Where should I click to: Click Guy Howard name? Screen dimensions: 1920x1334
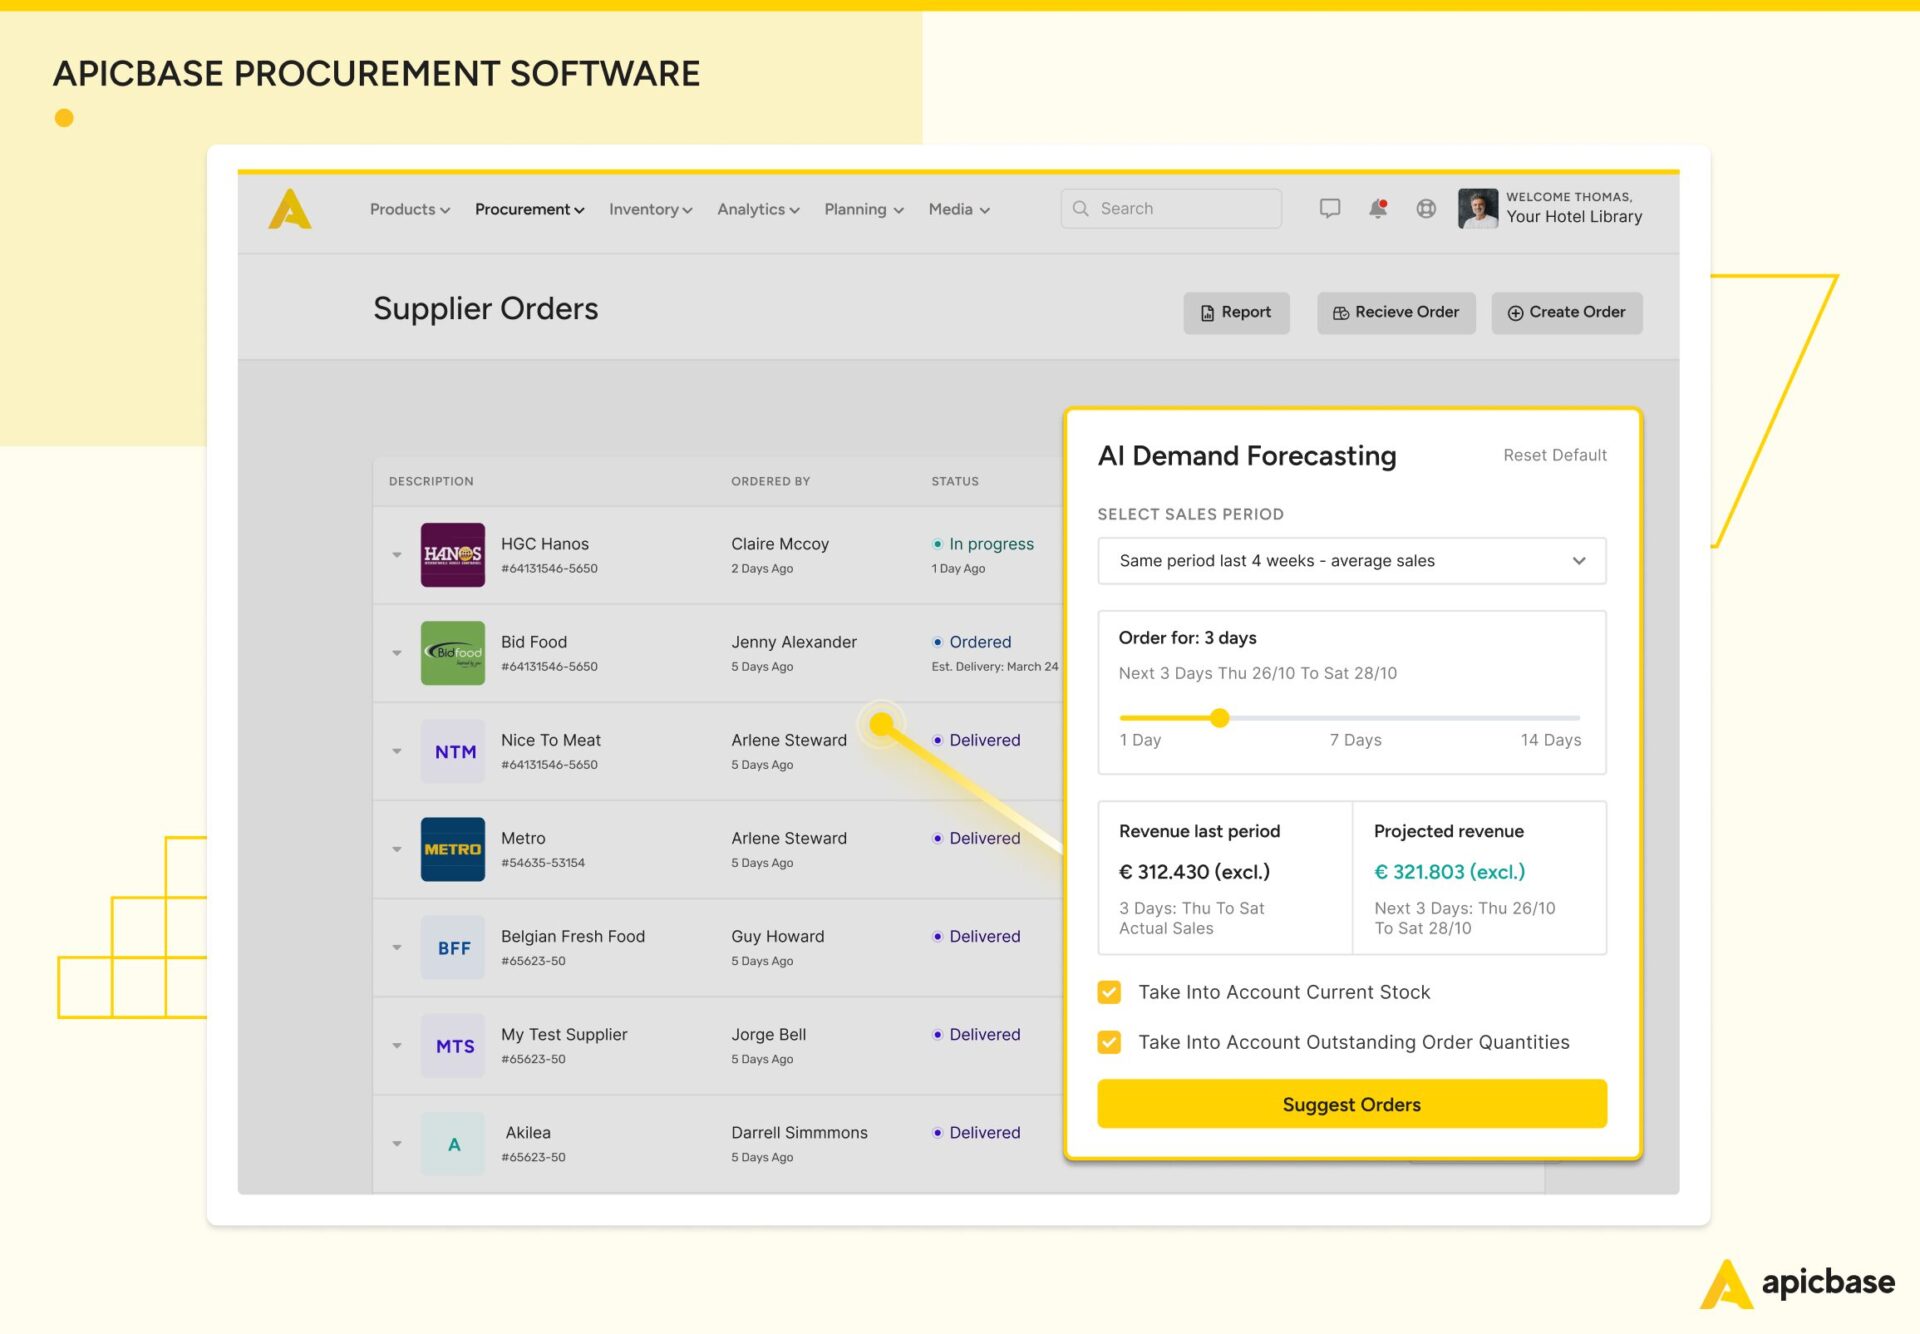click(x=778, y=936)
